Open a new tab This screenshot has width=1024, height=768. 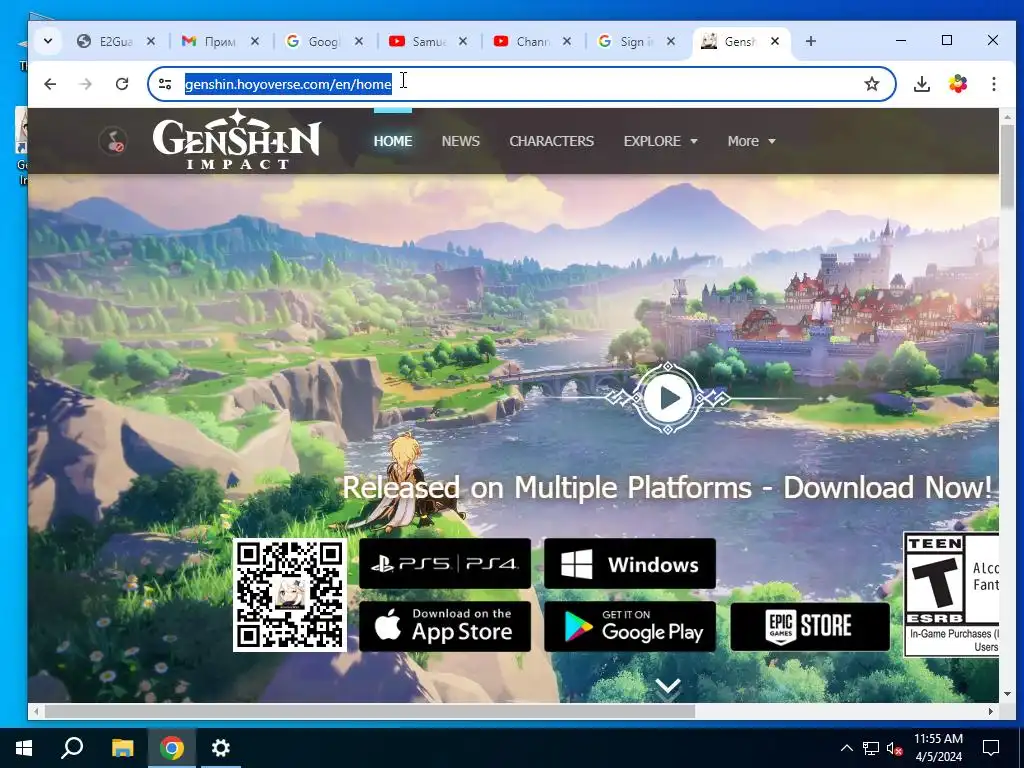810,41
